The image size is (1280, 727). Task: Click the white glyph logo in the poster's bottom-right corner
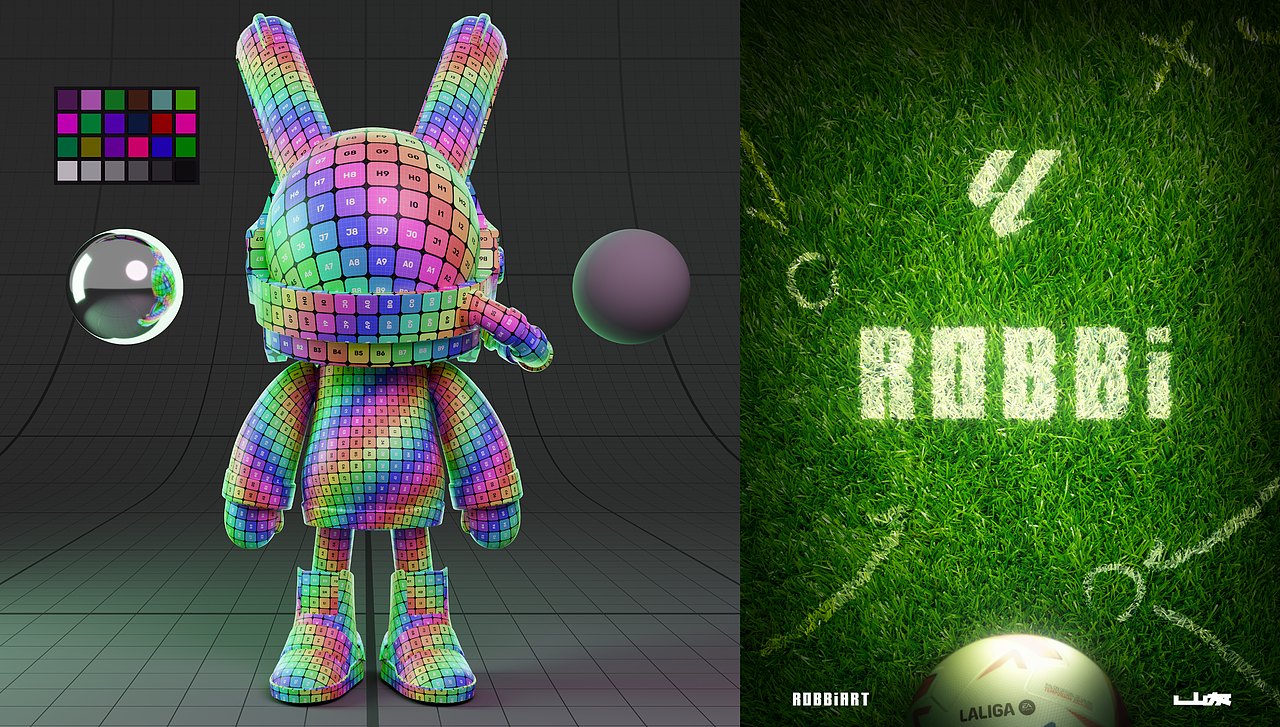(x=1202, y=699)
